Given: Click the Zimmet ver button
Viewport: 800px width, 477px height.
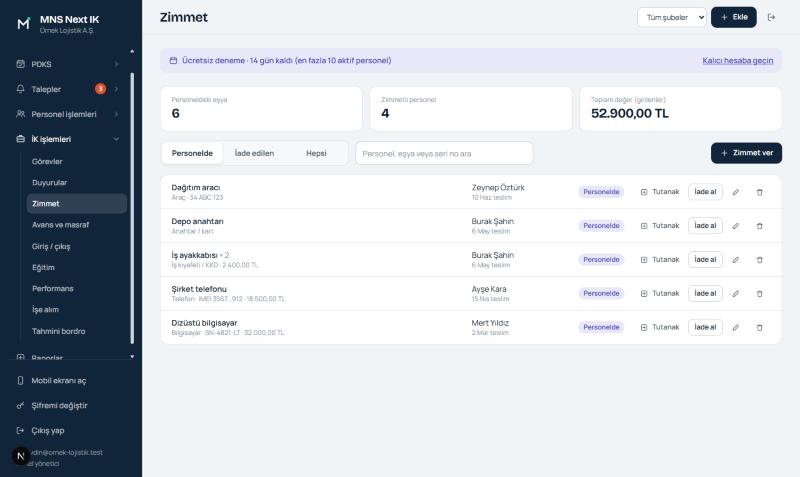Looking at the screenshot, I should tap(746, 153).
